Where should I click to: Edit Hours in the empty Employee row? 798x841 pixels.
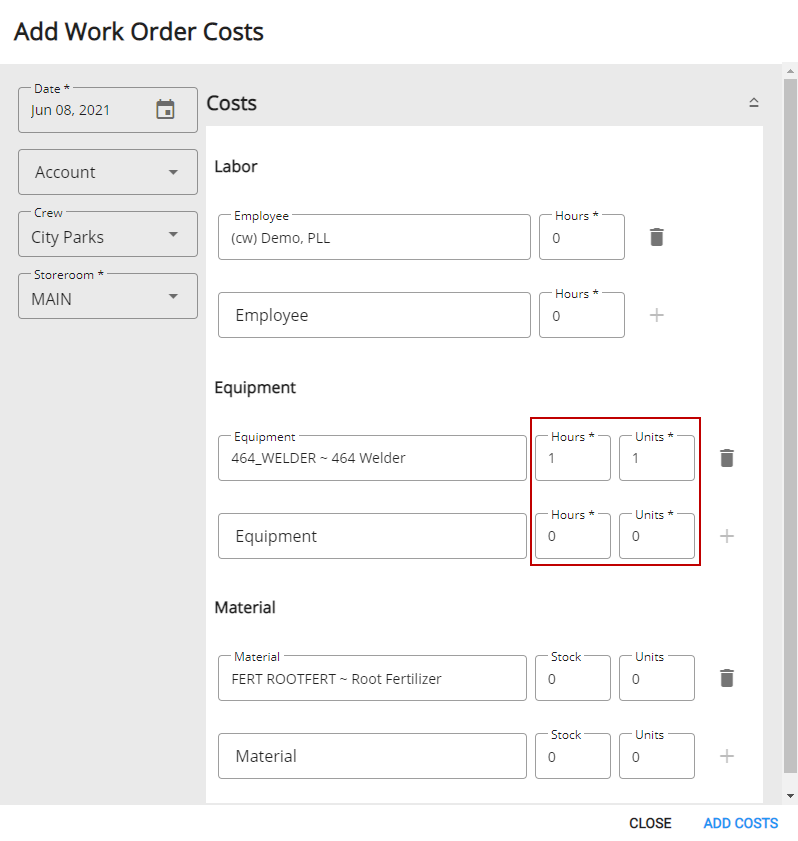[582, 315]
